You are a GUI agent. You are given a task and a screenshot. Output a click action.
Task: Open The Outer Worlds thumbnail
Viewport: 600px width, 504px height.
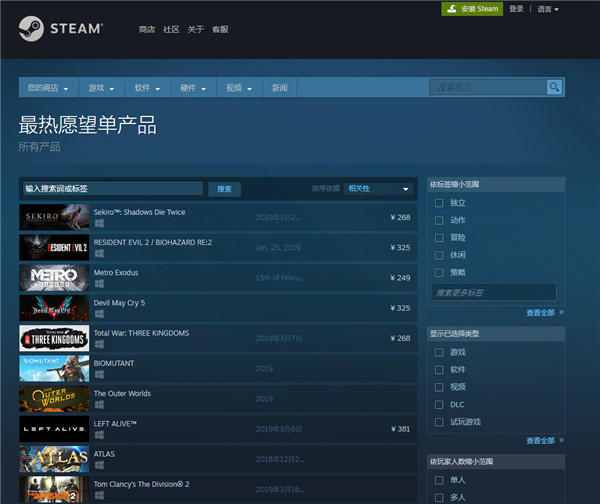pyautogui.click(x=54, y=398)
